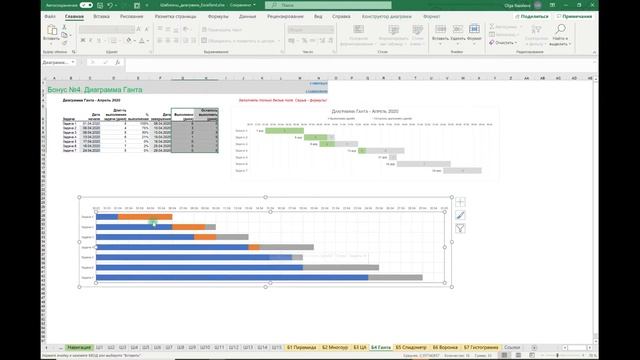Click the Undo arrow icon

pos(110,5)
